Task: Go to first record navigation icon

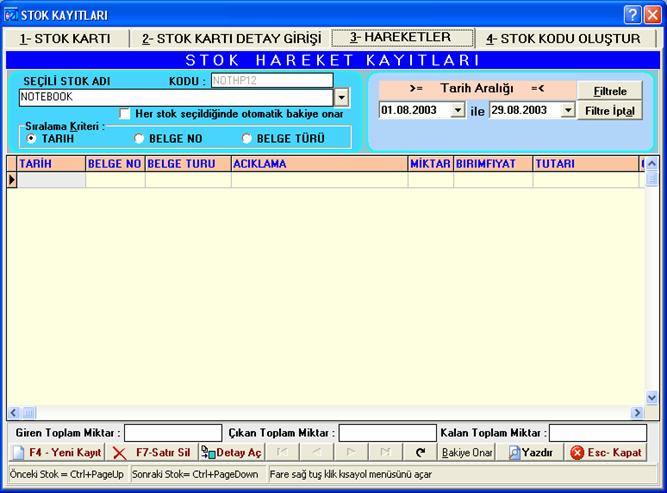Action: 282,452
